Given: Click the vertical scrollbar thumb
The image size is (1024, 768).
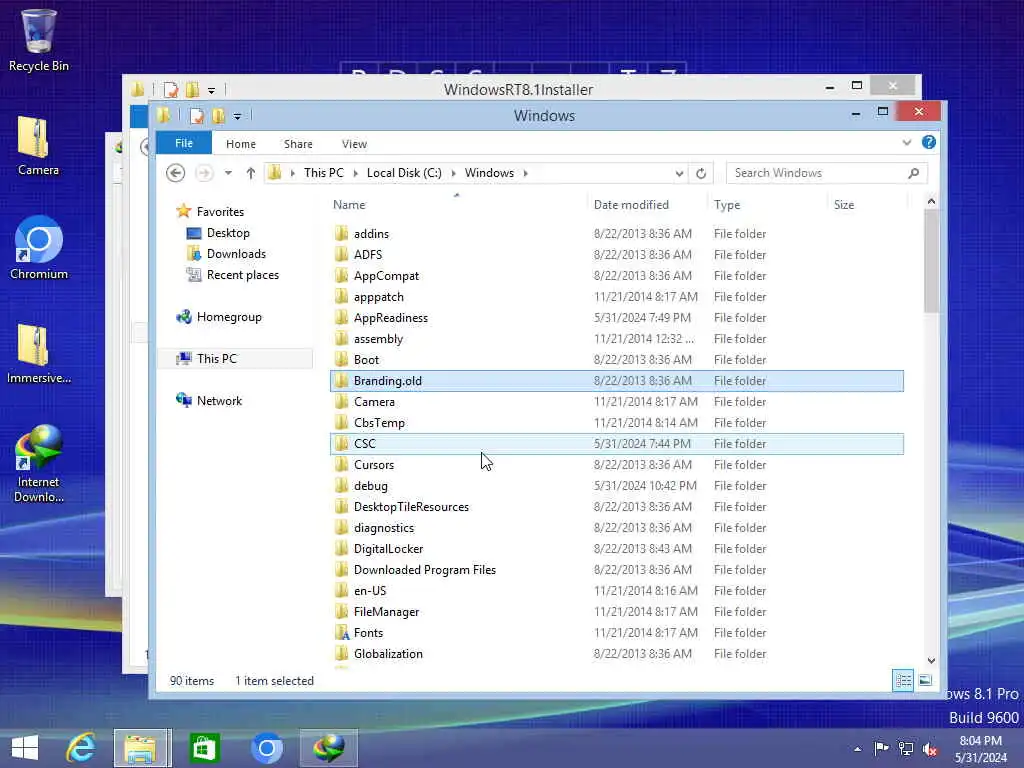Looking at the screenshot, I should 931,261.
